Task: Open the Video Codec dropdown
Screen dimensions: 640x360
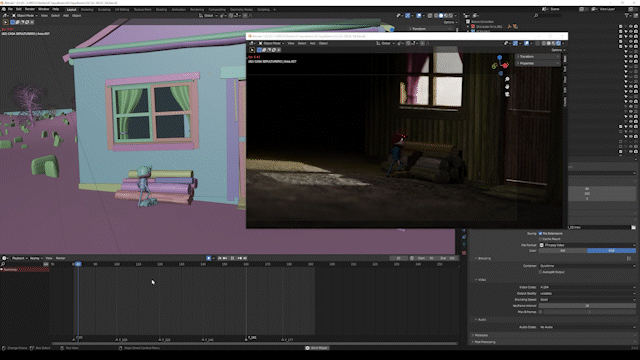Action: pos(587,287)
